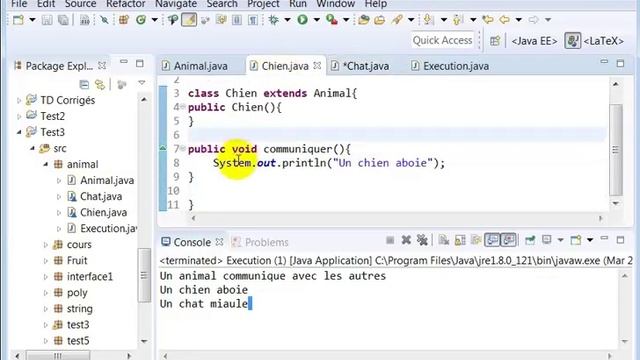
Task: Open the Refactor menu
Action: pos(125,4)
